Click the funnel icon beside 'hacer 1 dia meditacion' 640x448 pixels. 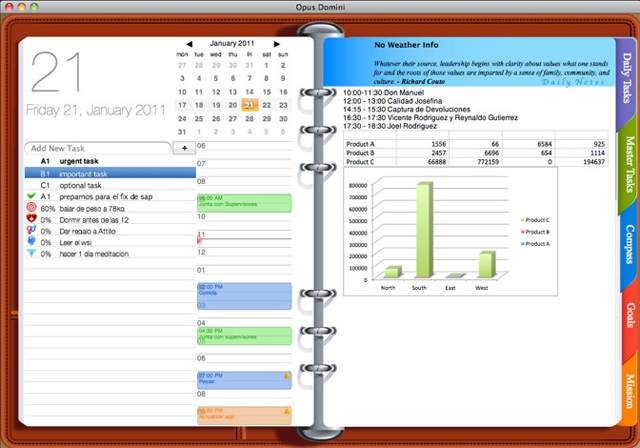pyautogui.click(x=31, y=253)
